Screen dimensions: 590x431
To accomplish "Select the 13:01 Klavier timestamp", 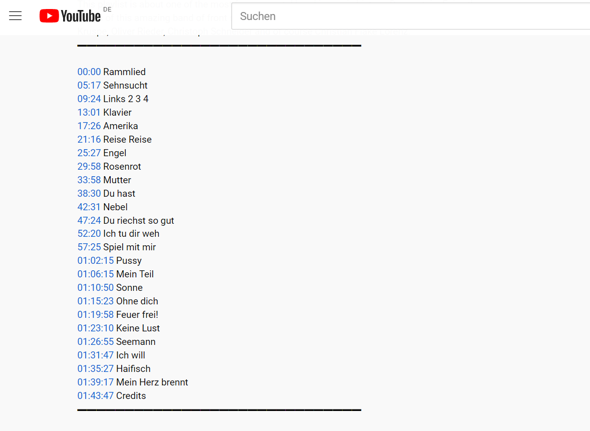I will 89,113.
